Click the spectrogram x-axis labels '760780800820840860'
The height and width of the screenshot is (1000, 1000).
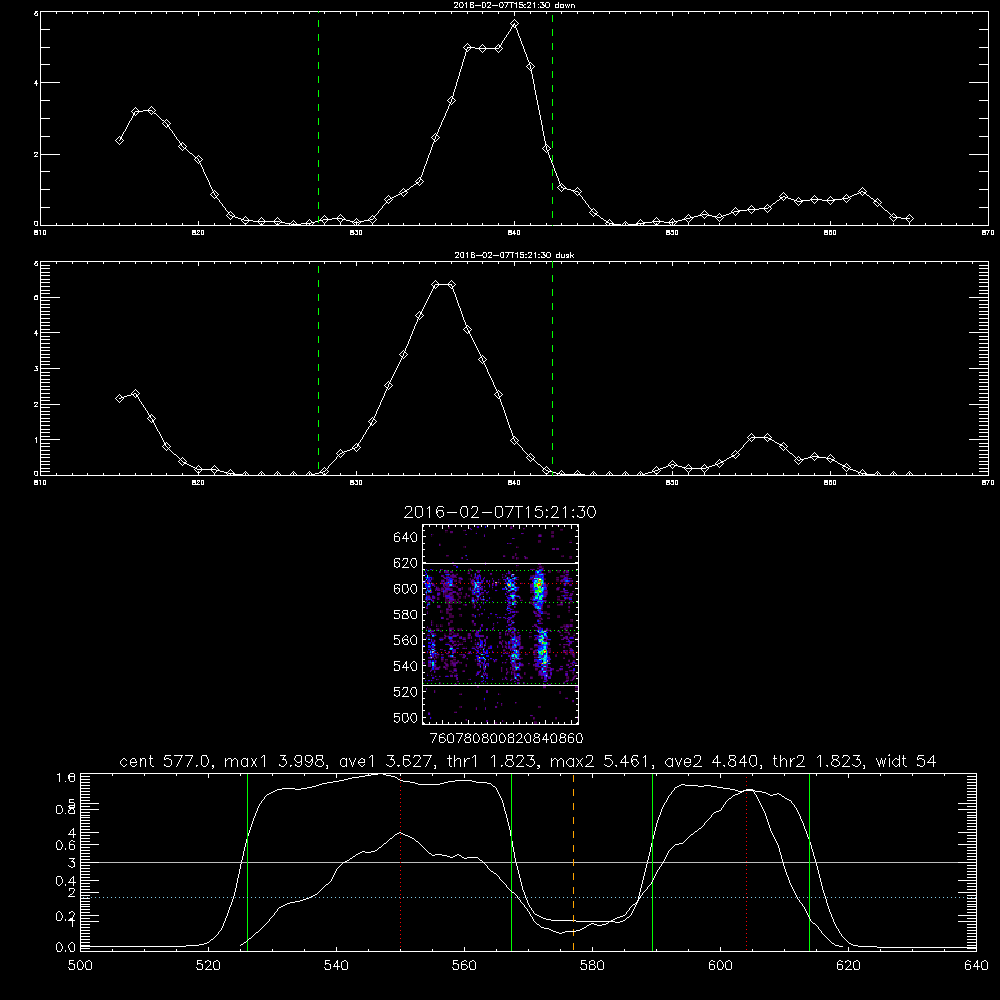(x=506, y=739)
